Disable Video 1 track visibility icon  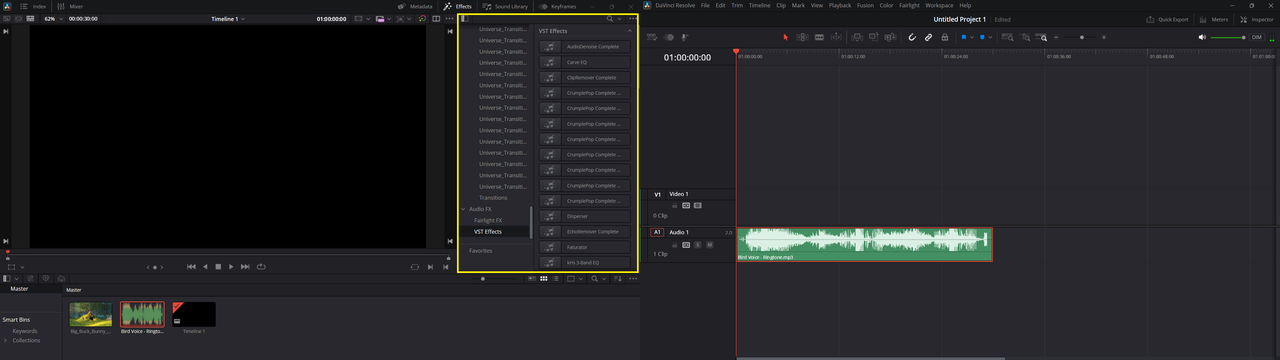coord(697,205)
